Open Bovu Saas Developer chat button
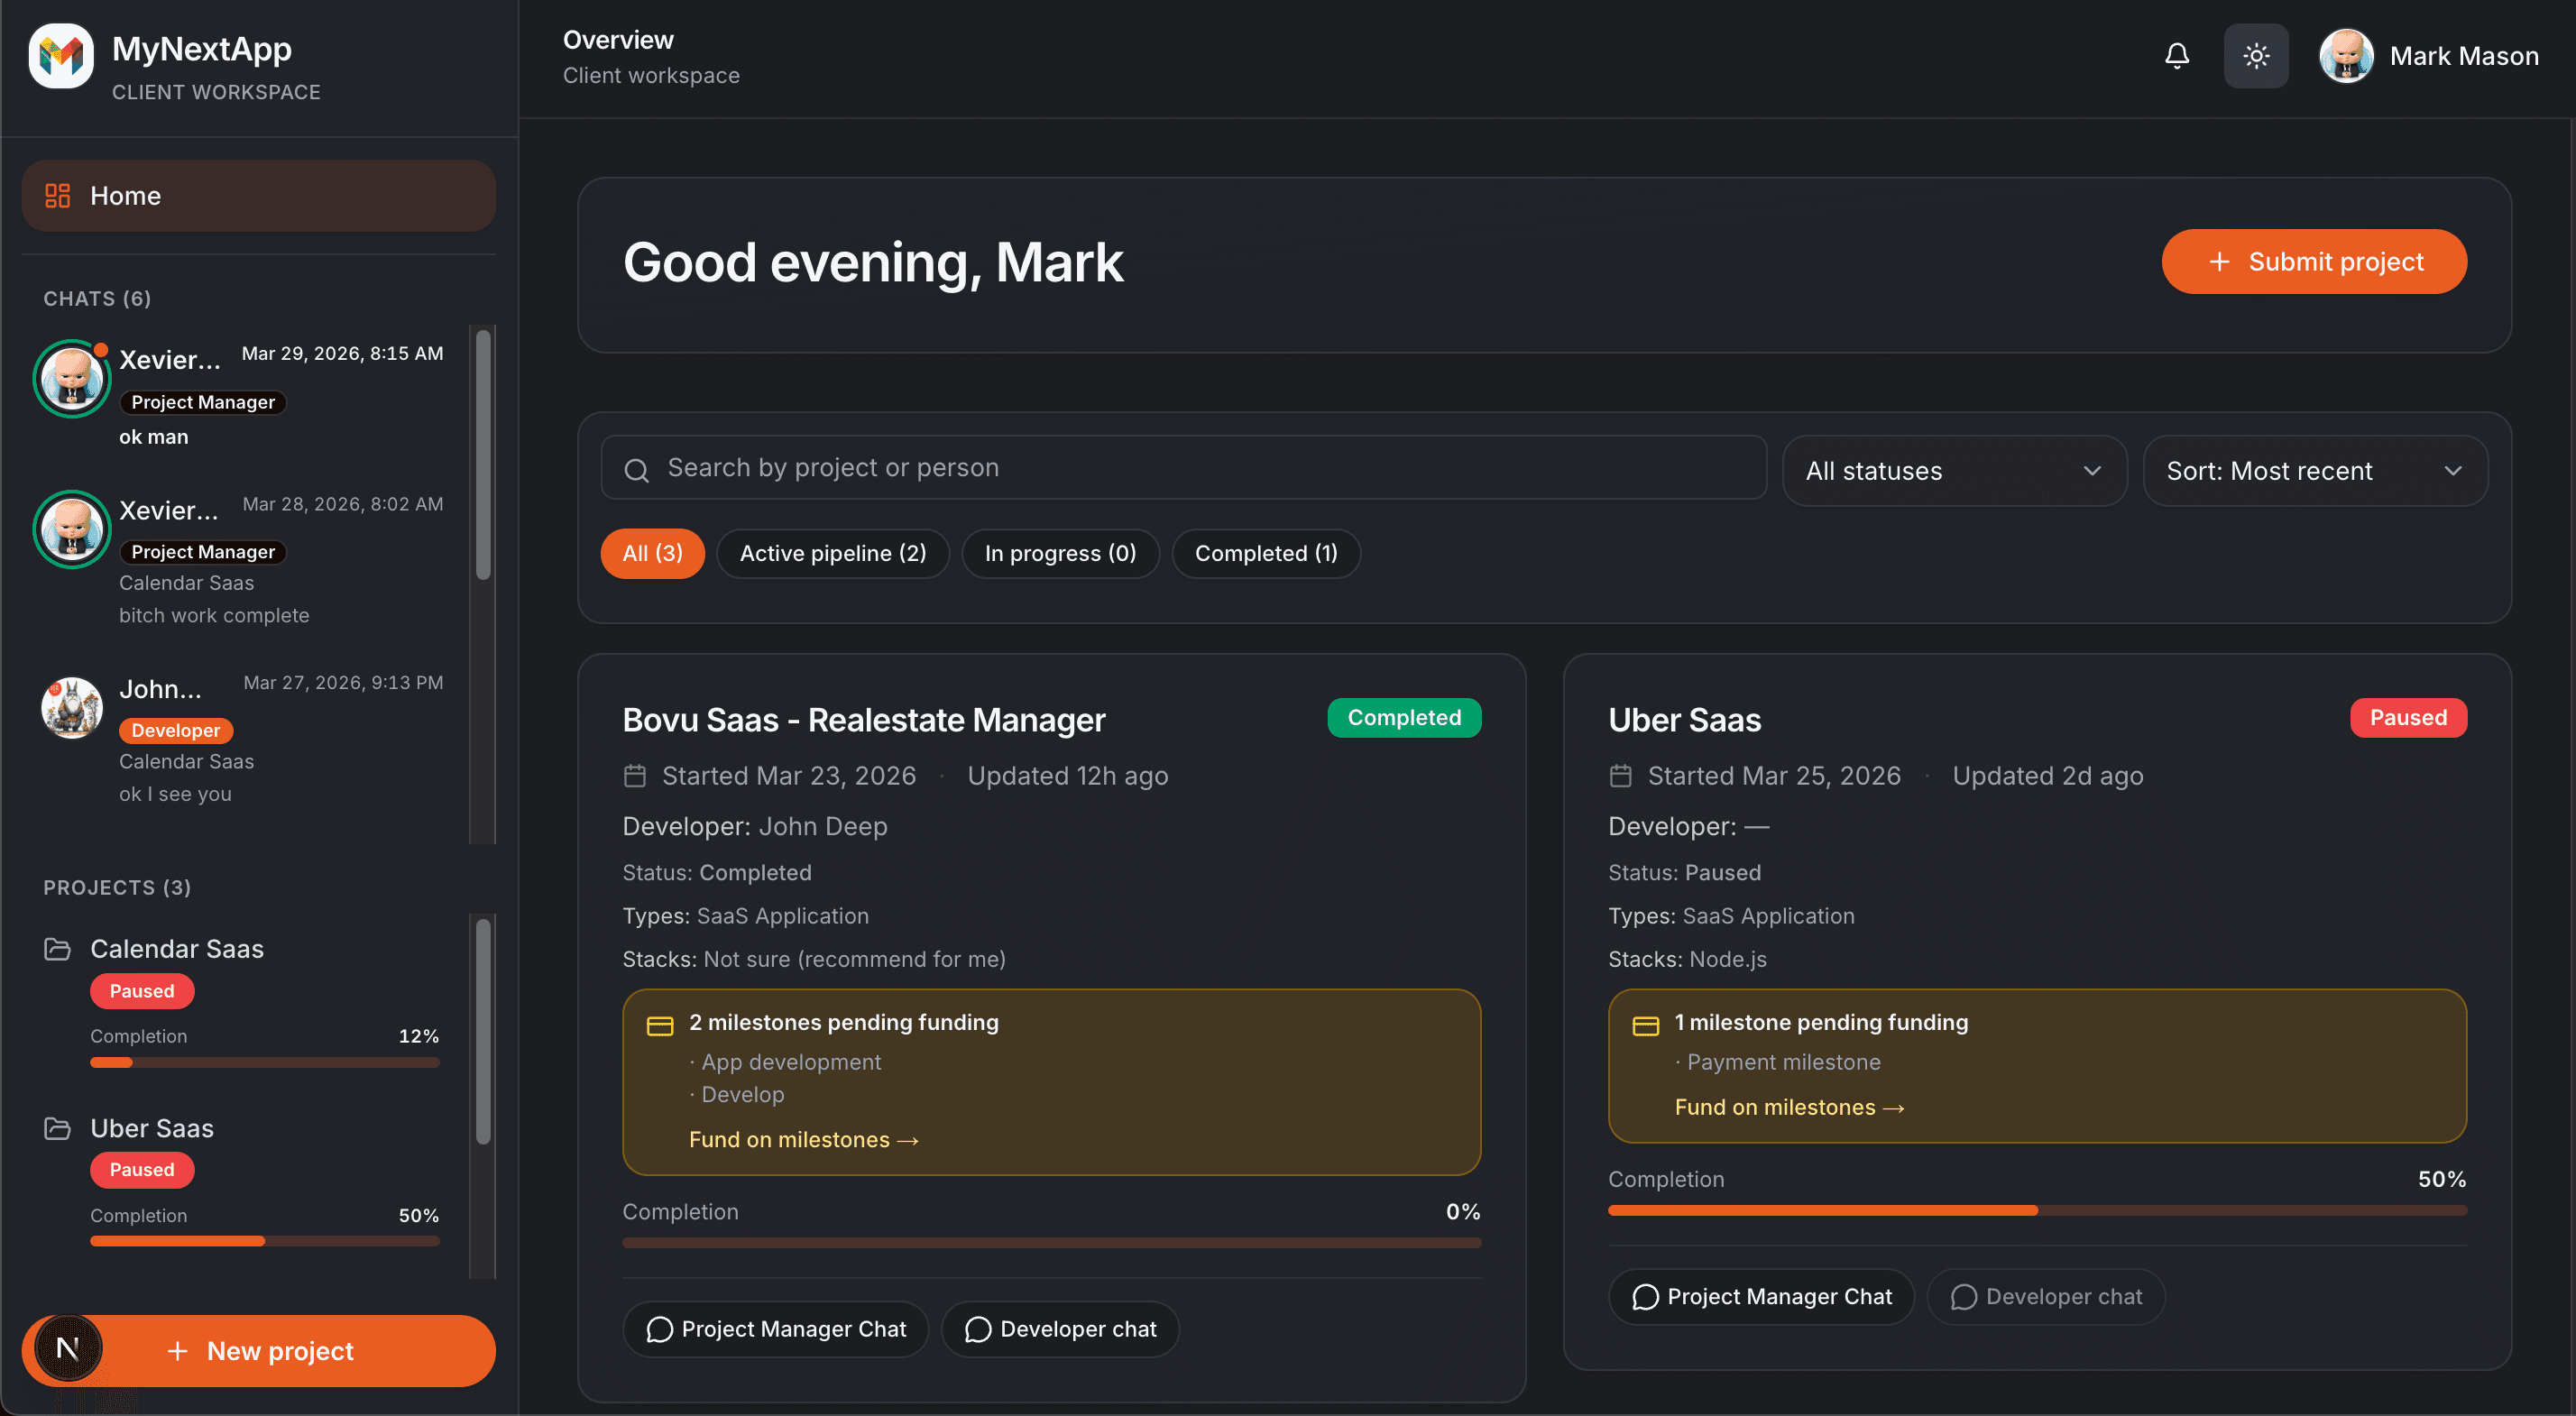The image size is (2576, 1416). (x=1060, y=1328)
